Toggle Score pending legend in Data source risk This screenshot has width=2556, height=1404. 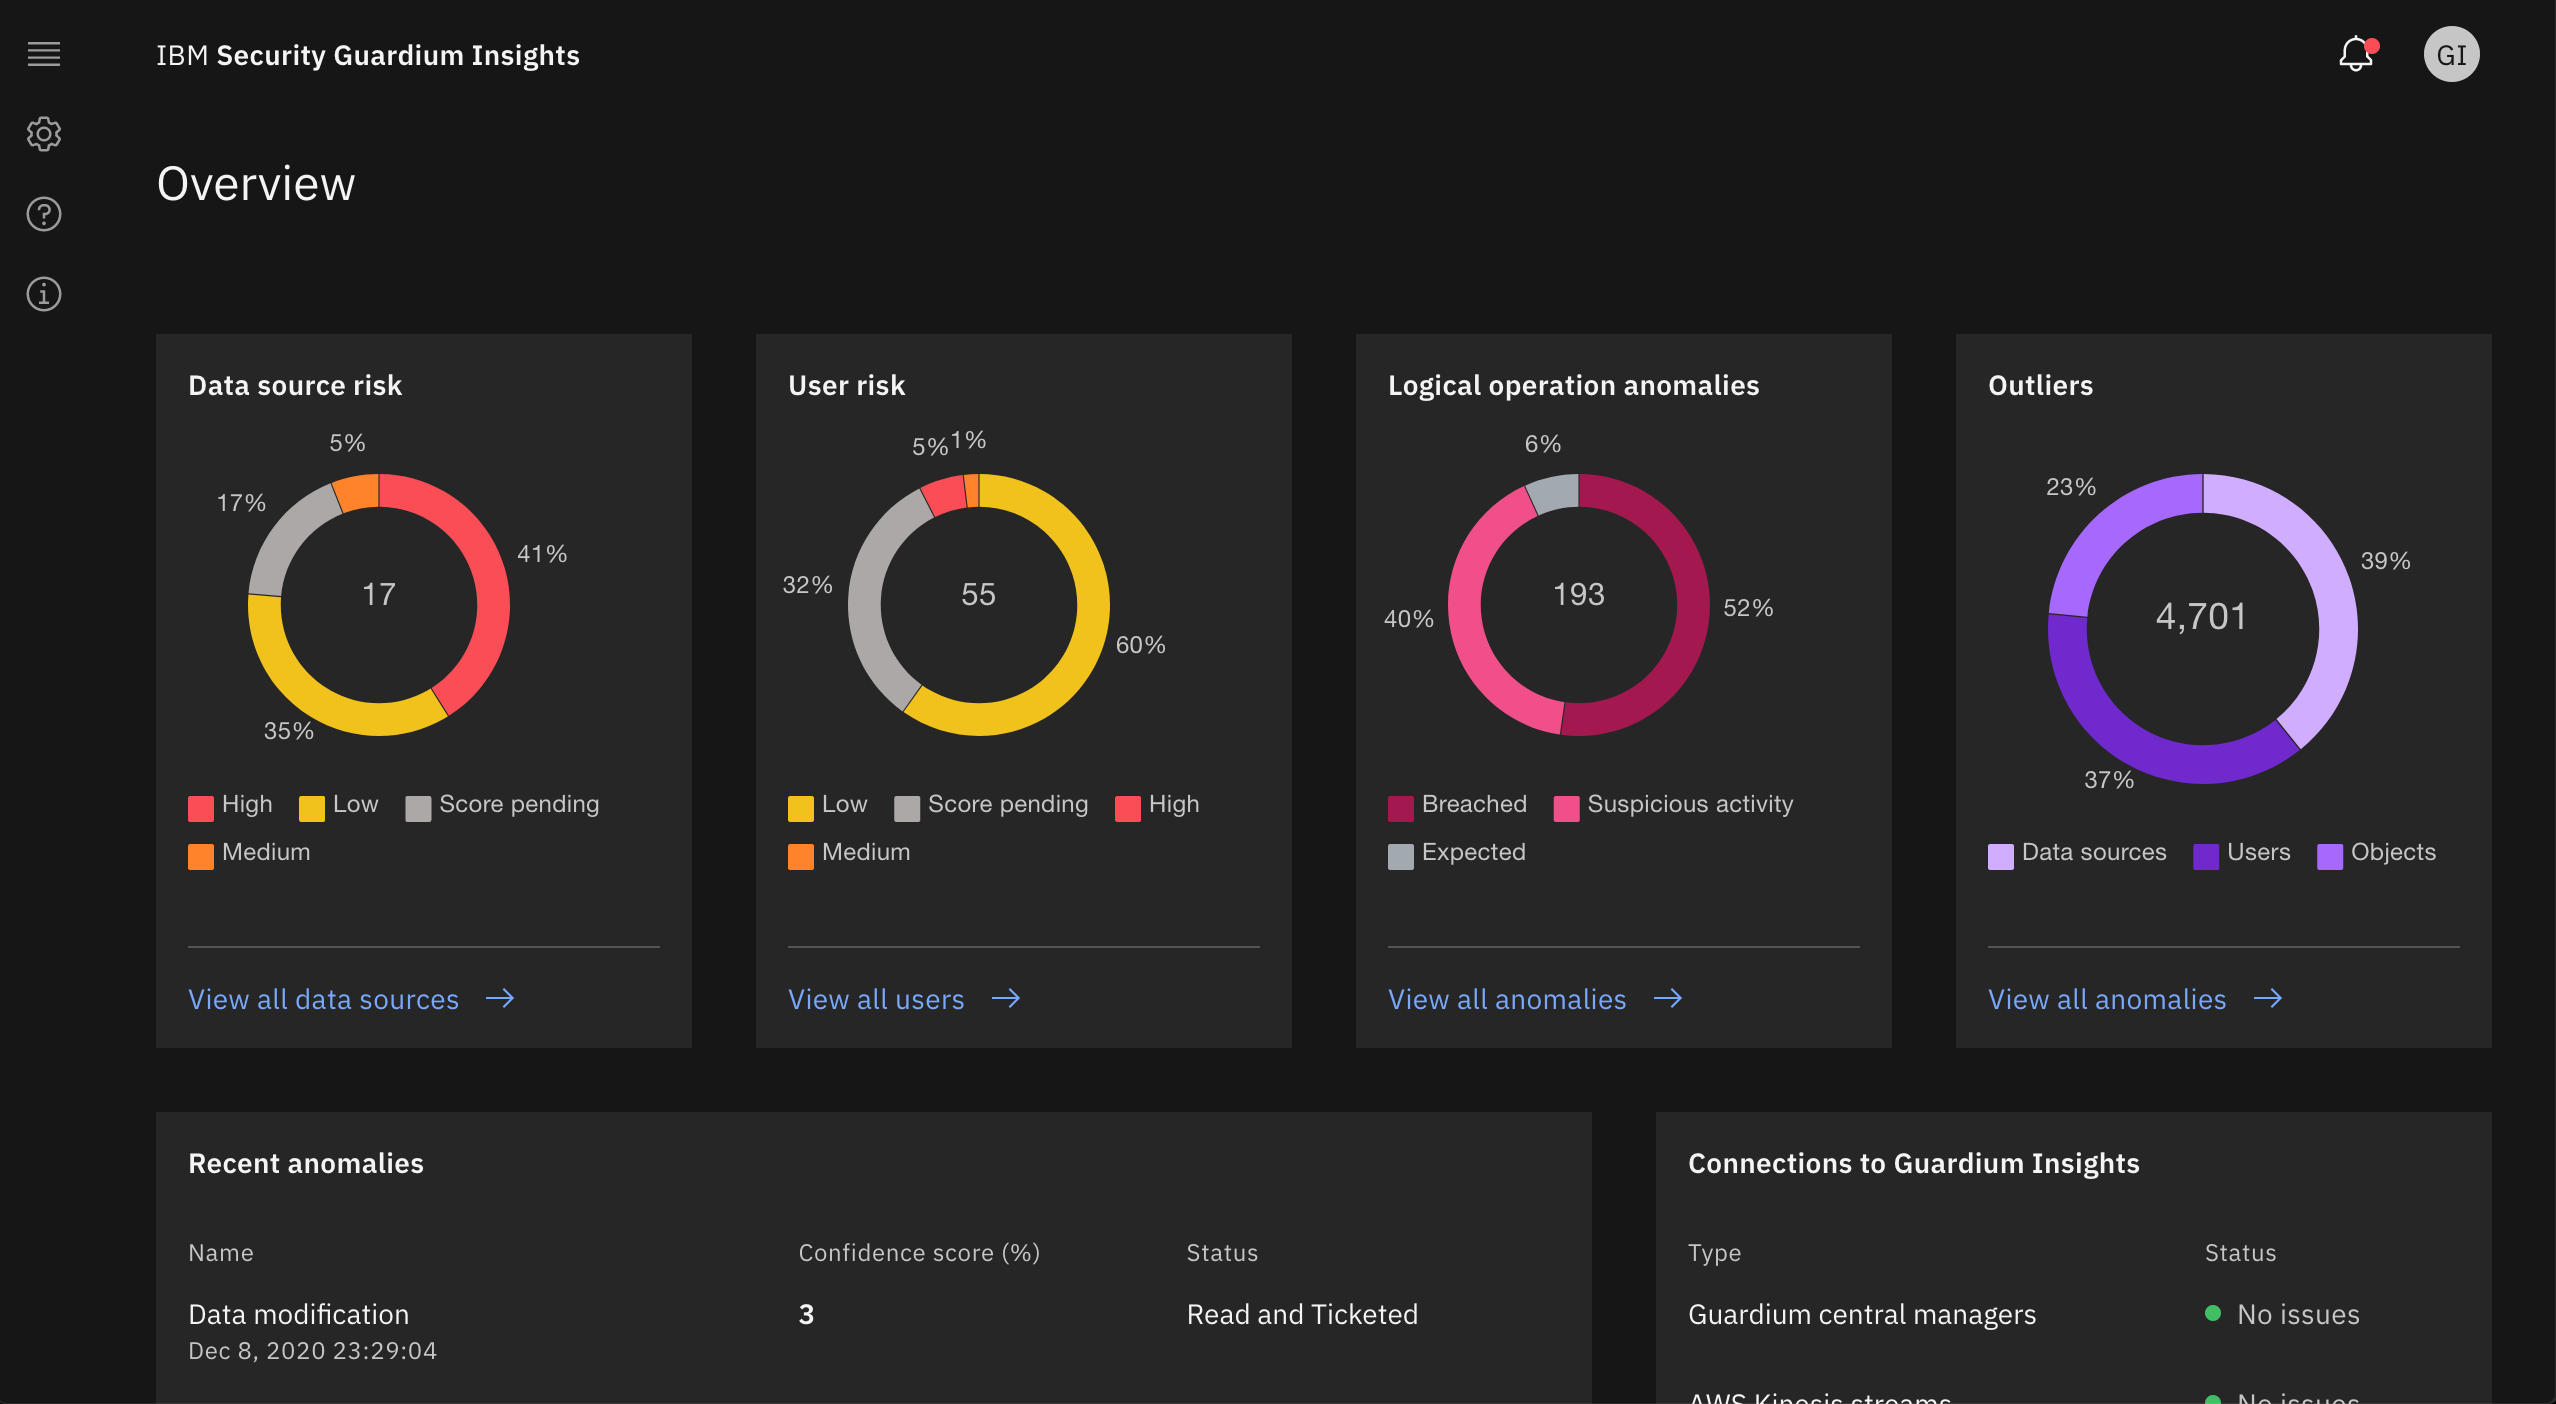[502, 805]
